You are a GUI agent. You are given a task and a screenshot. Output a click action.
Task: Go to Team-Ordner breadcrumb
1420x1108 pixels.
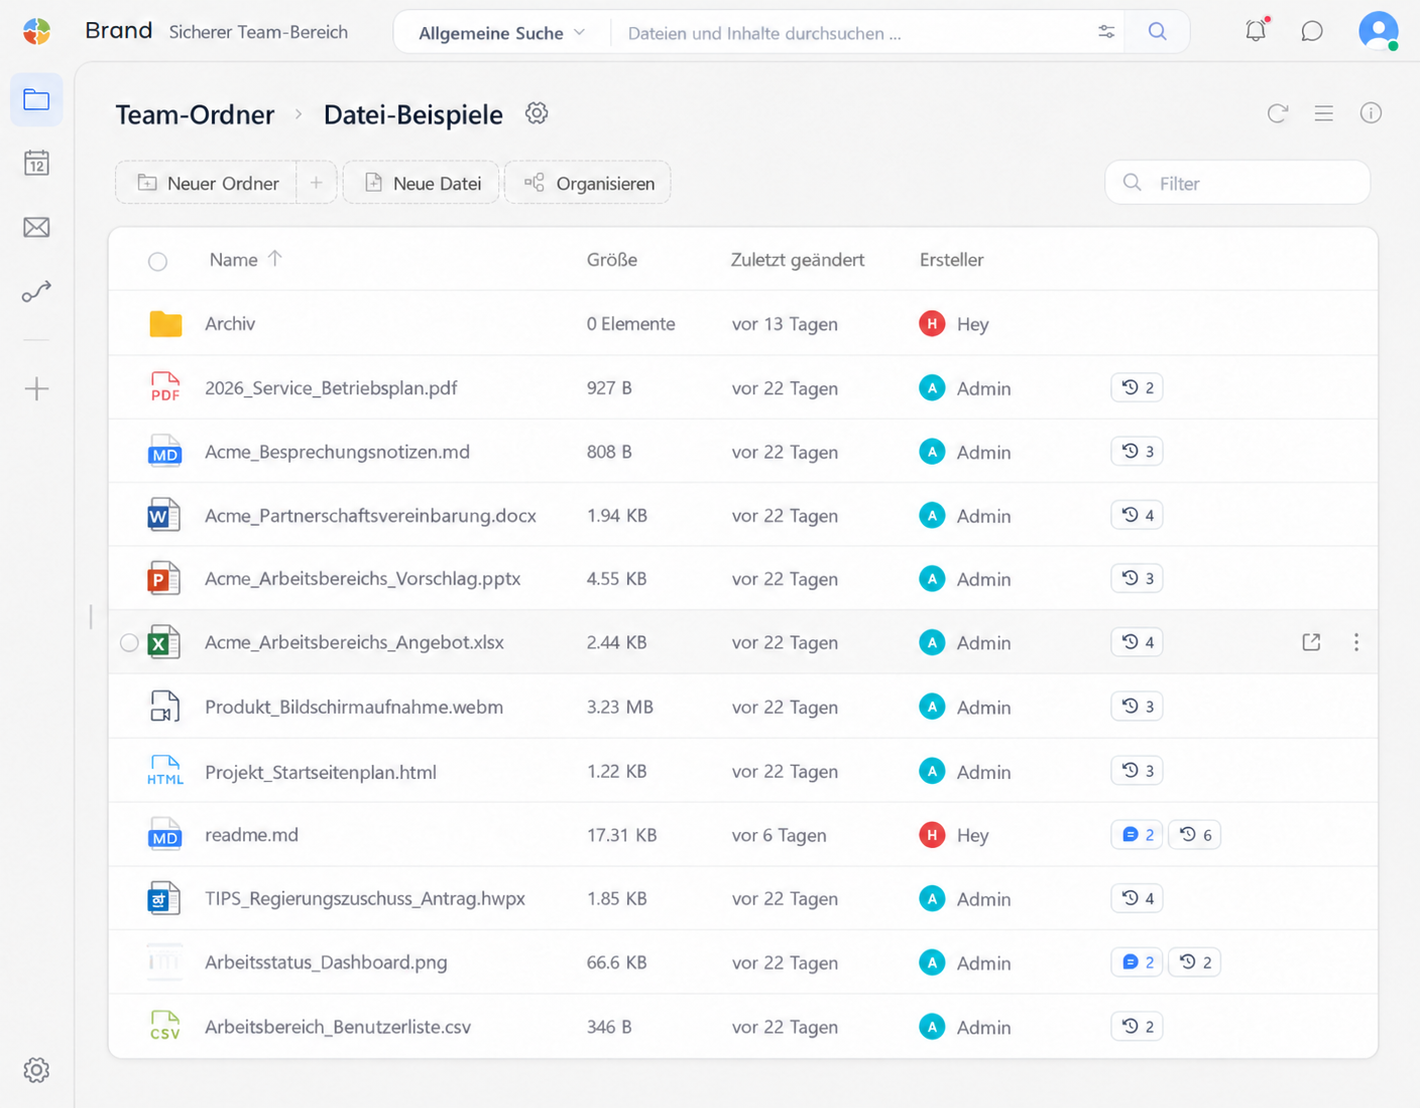[x=195, y=115]
